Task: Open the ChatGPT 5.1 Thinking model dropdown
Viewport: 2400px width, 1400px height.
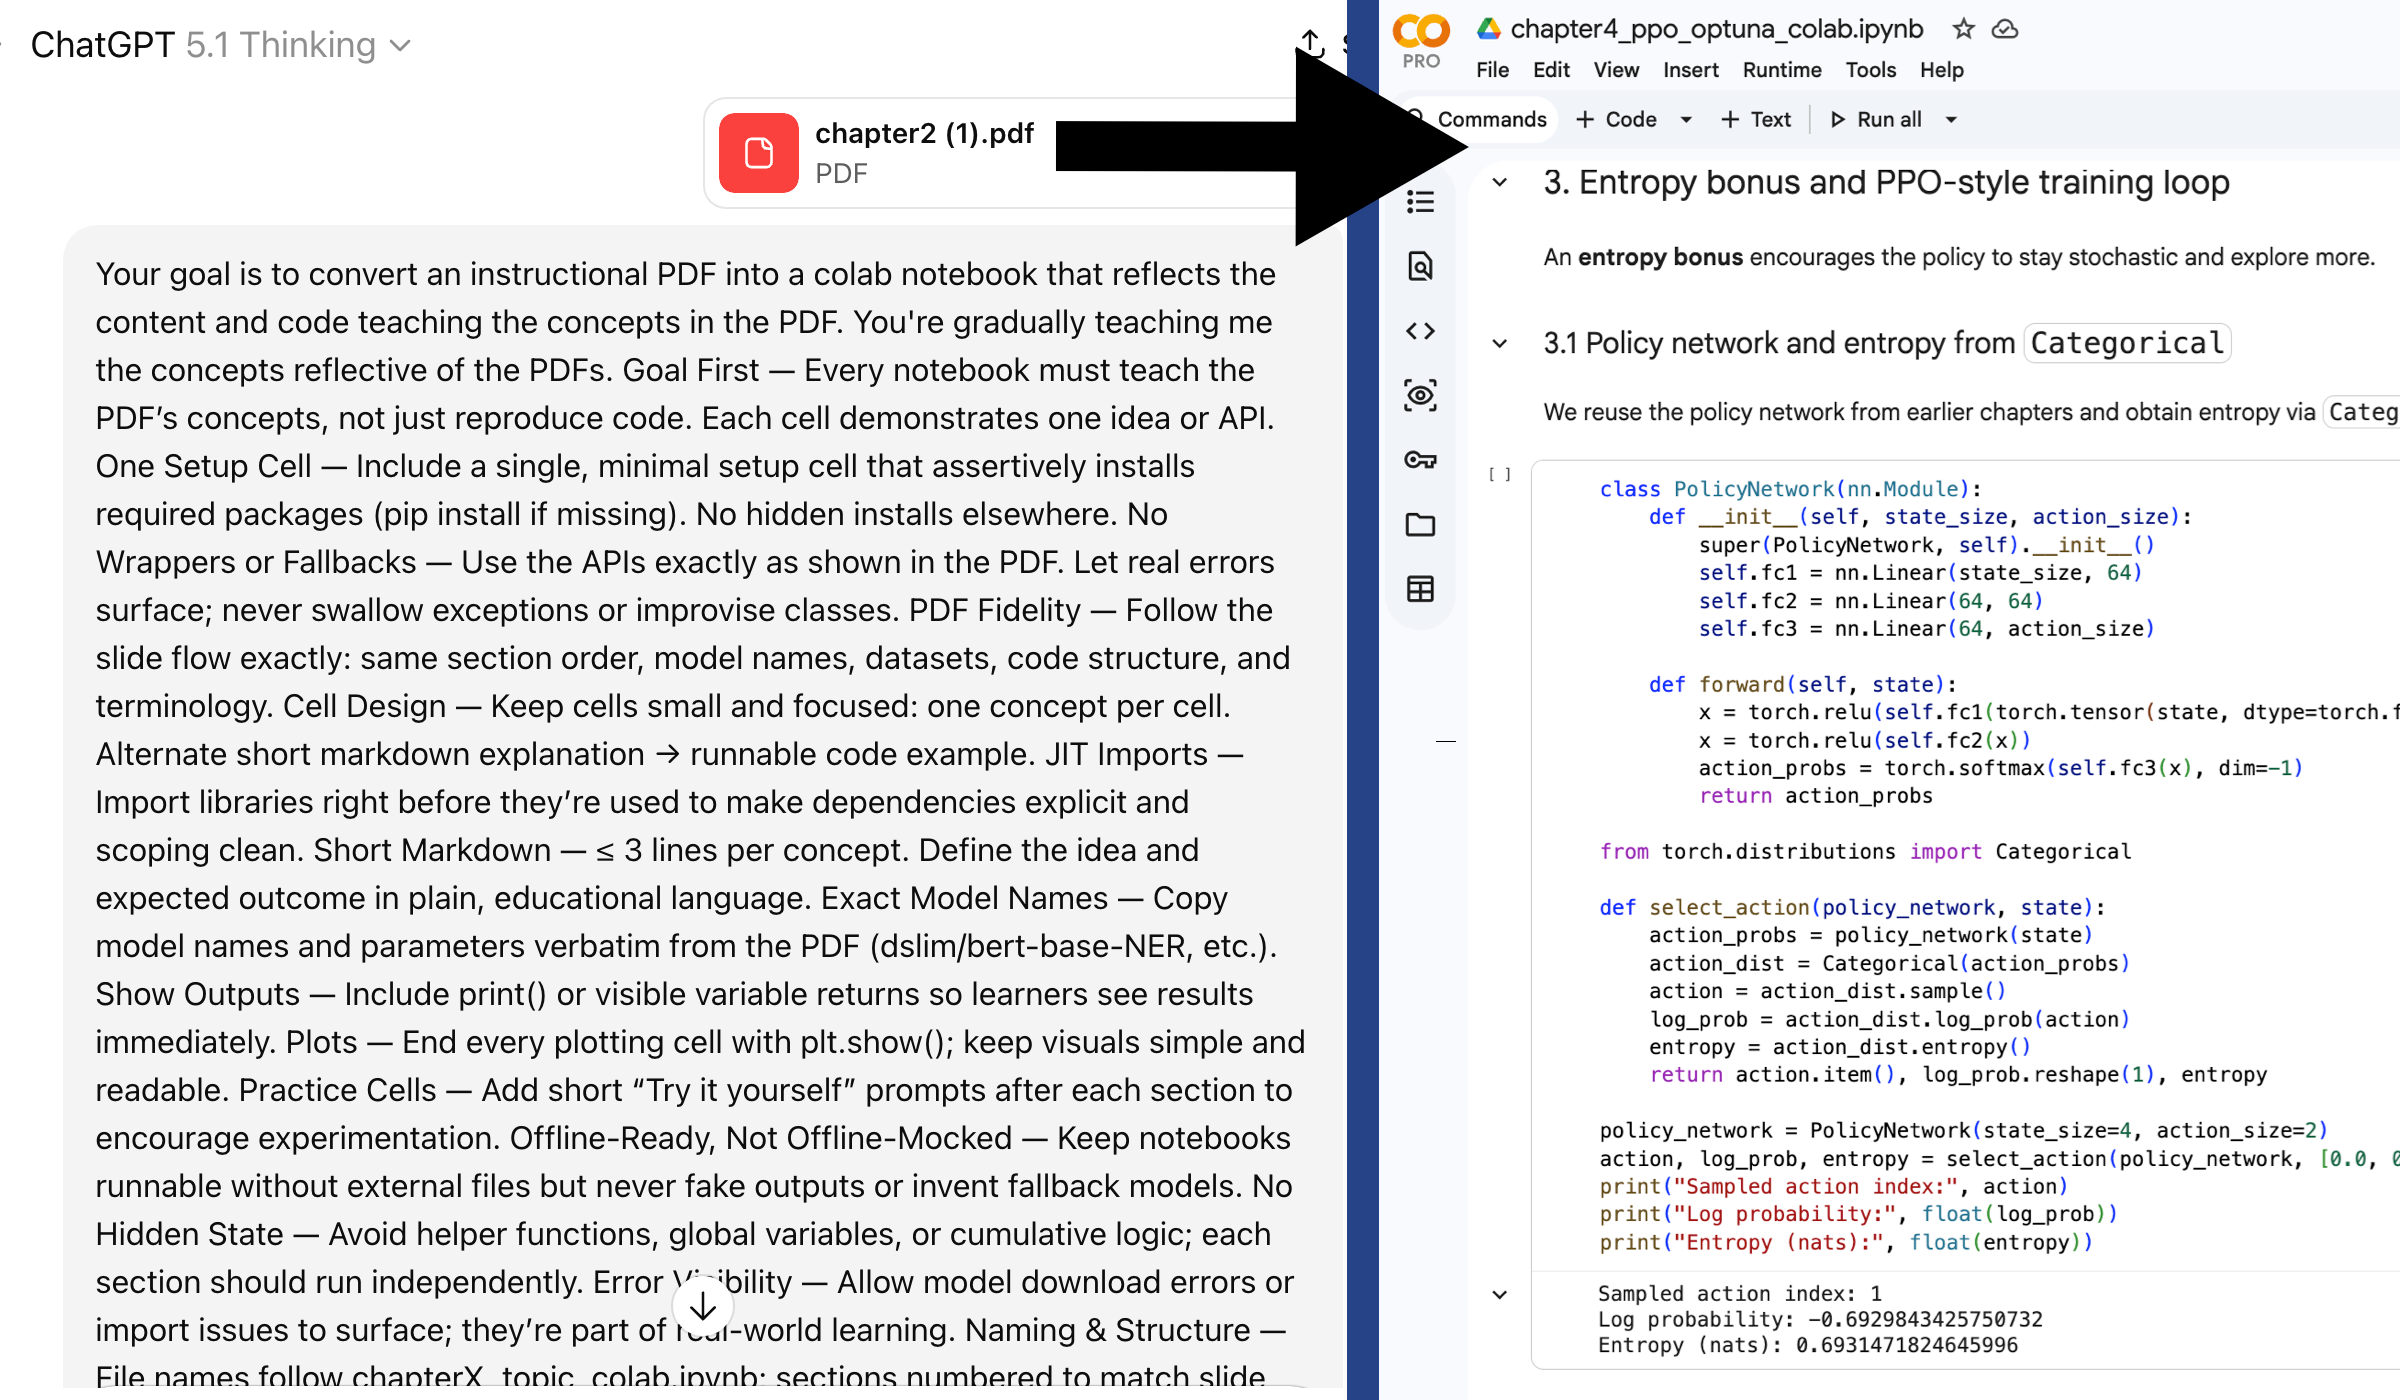Action: [x=220, y=45]
